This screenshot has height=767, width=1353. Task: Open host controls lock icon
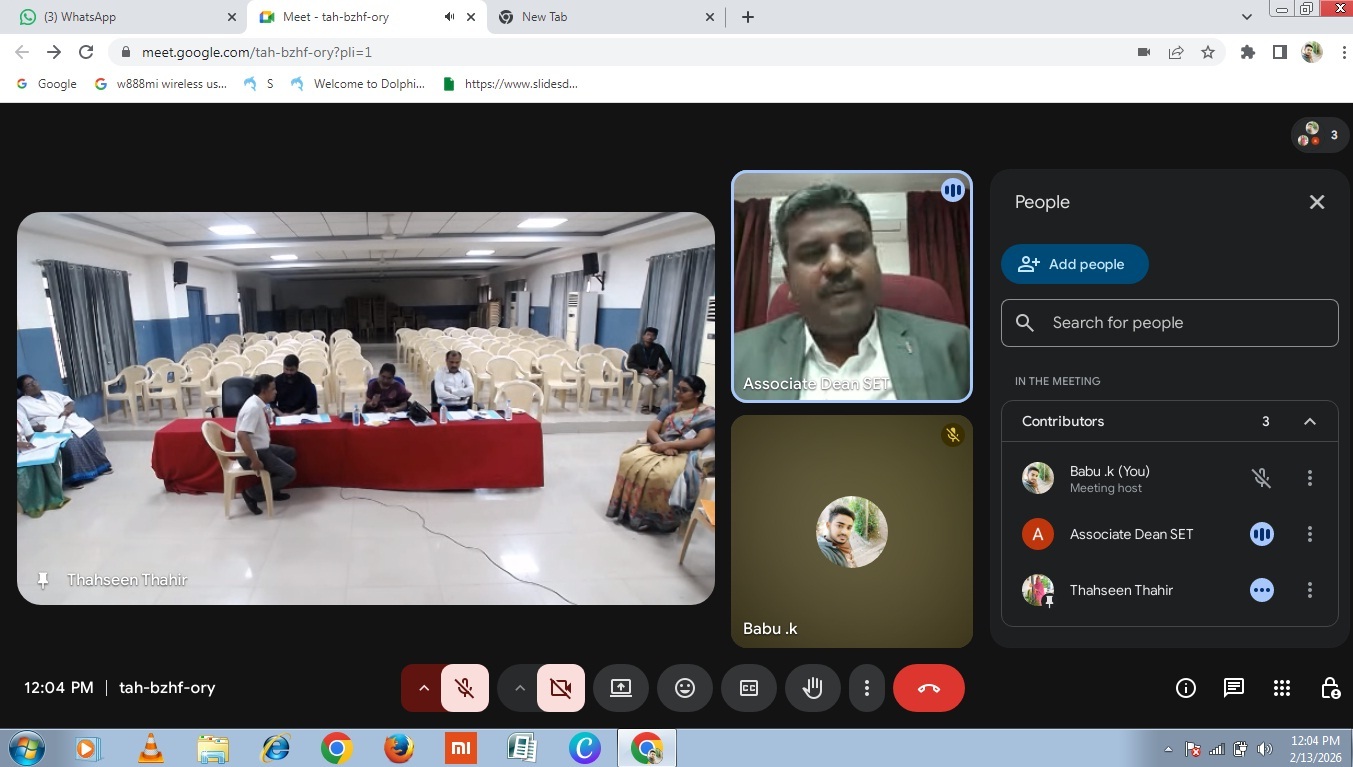tap(1329, 688)
